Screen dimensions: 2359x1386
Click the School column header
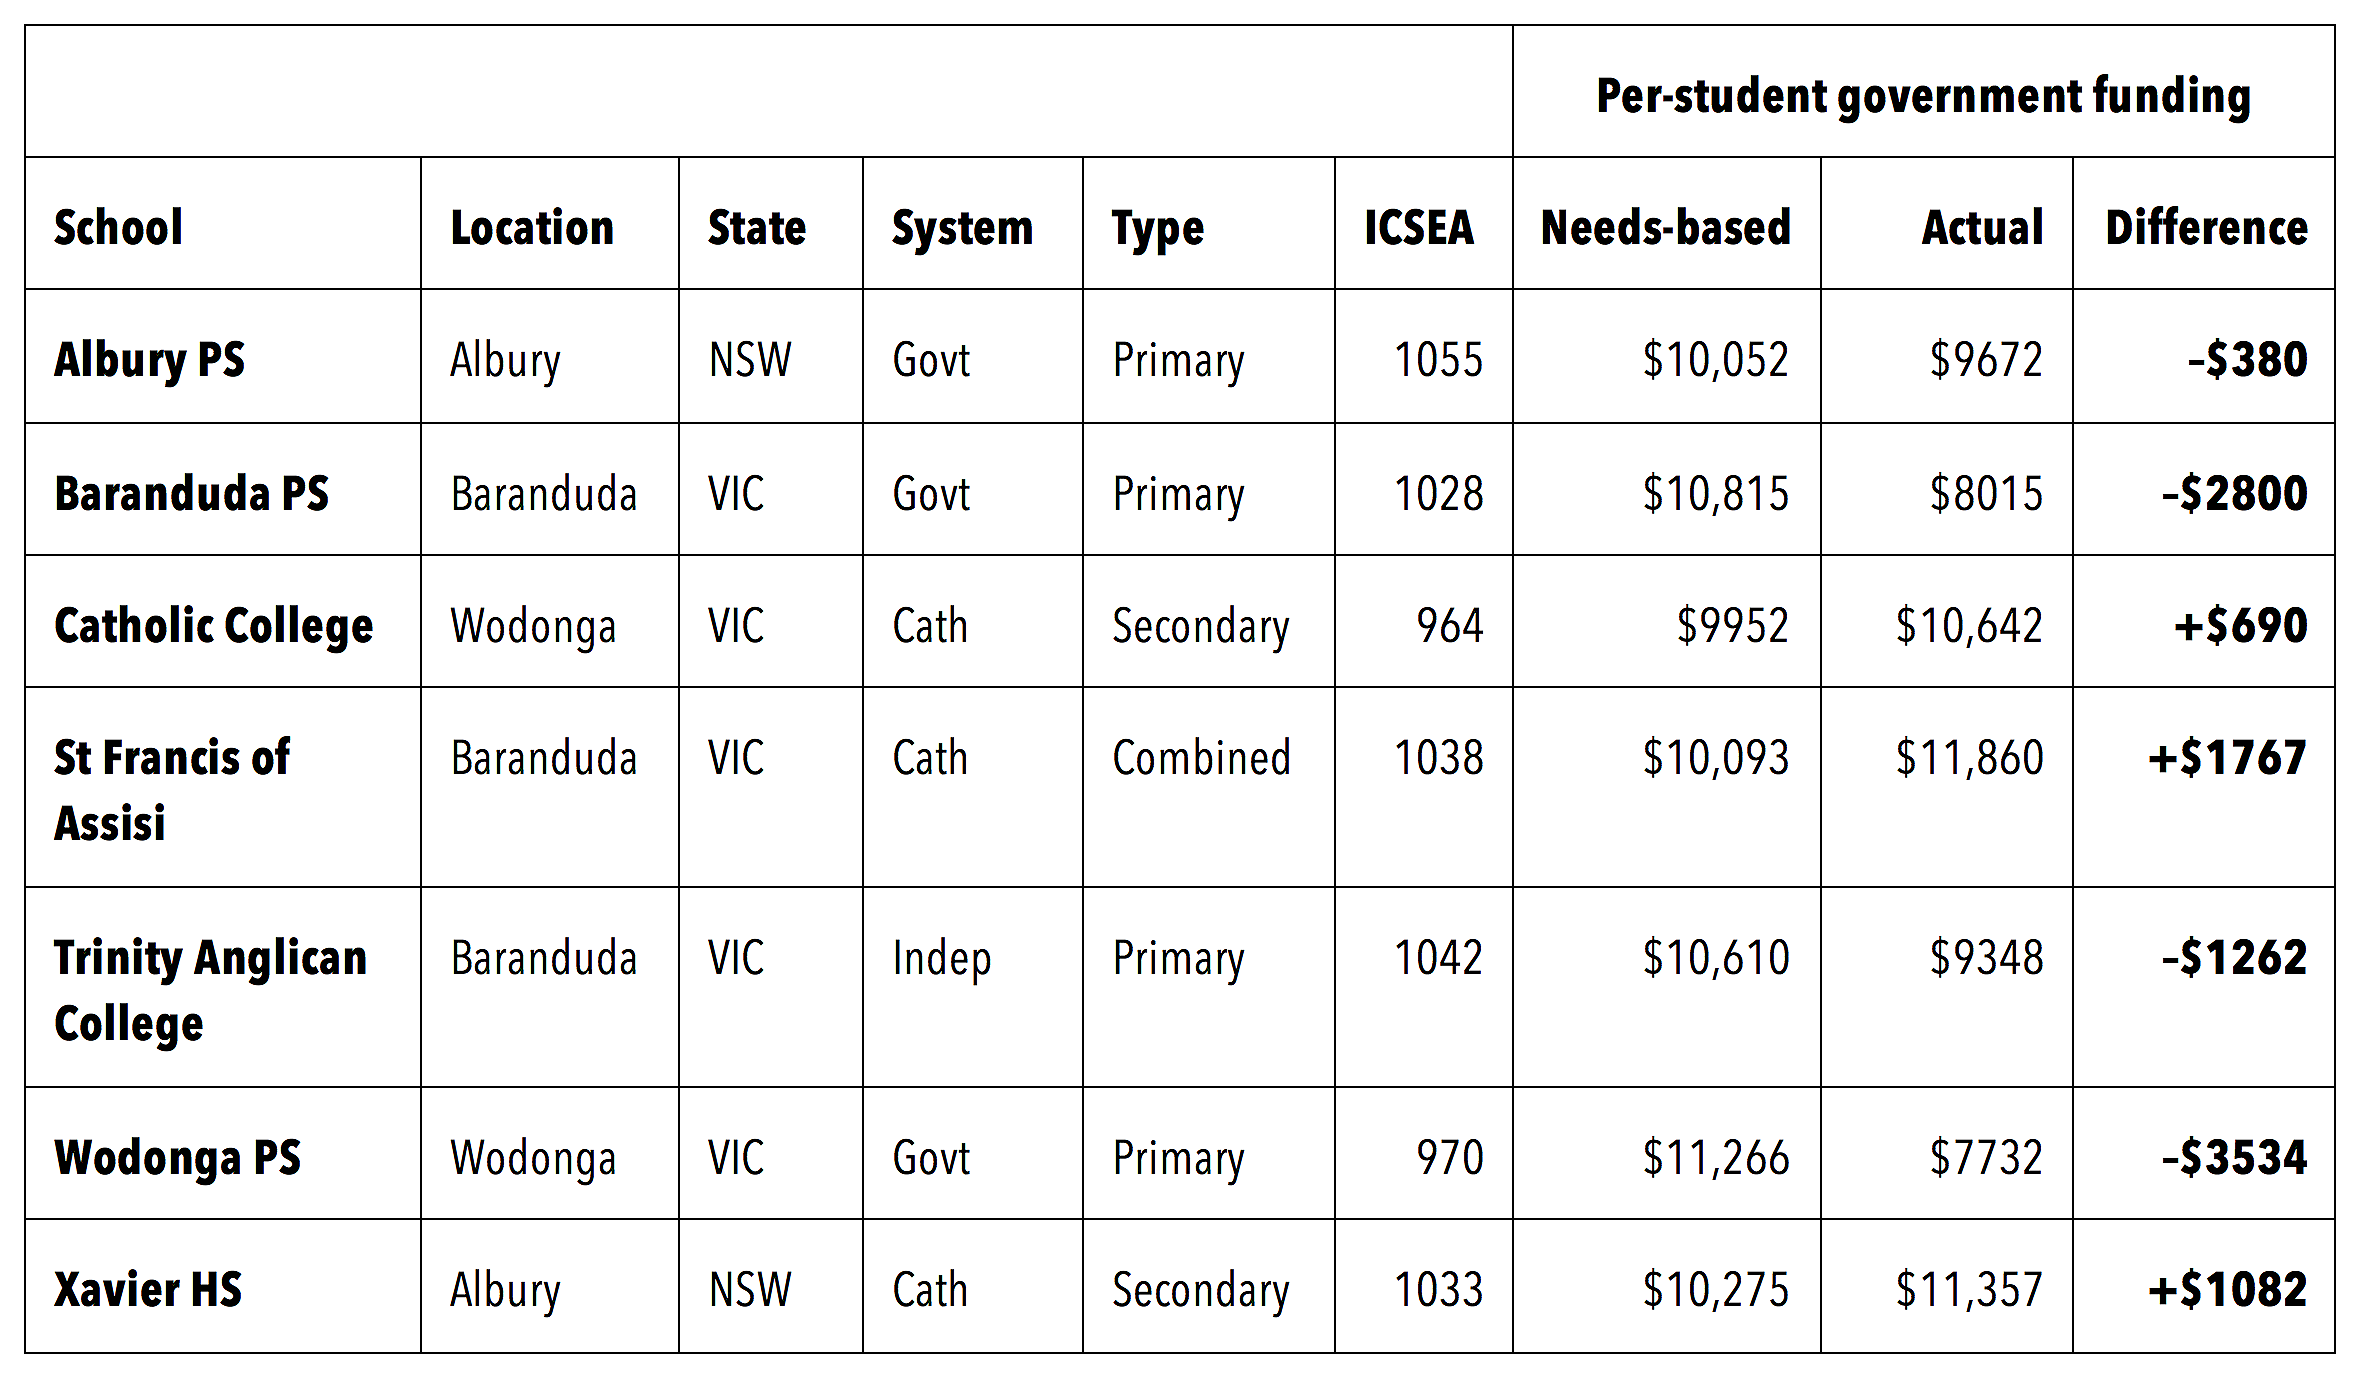click(118, 227)
